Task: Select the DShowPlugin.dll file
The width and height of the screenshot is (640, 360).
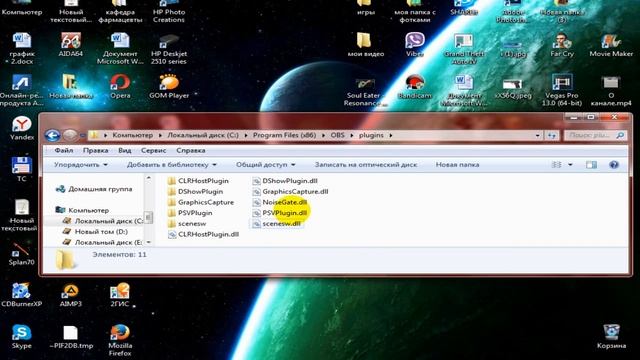Action: point(284,181)
